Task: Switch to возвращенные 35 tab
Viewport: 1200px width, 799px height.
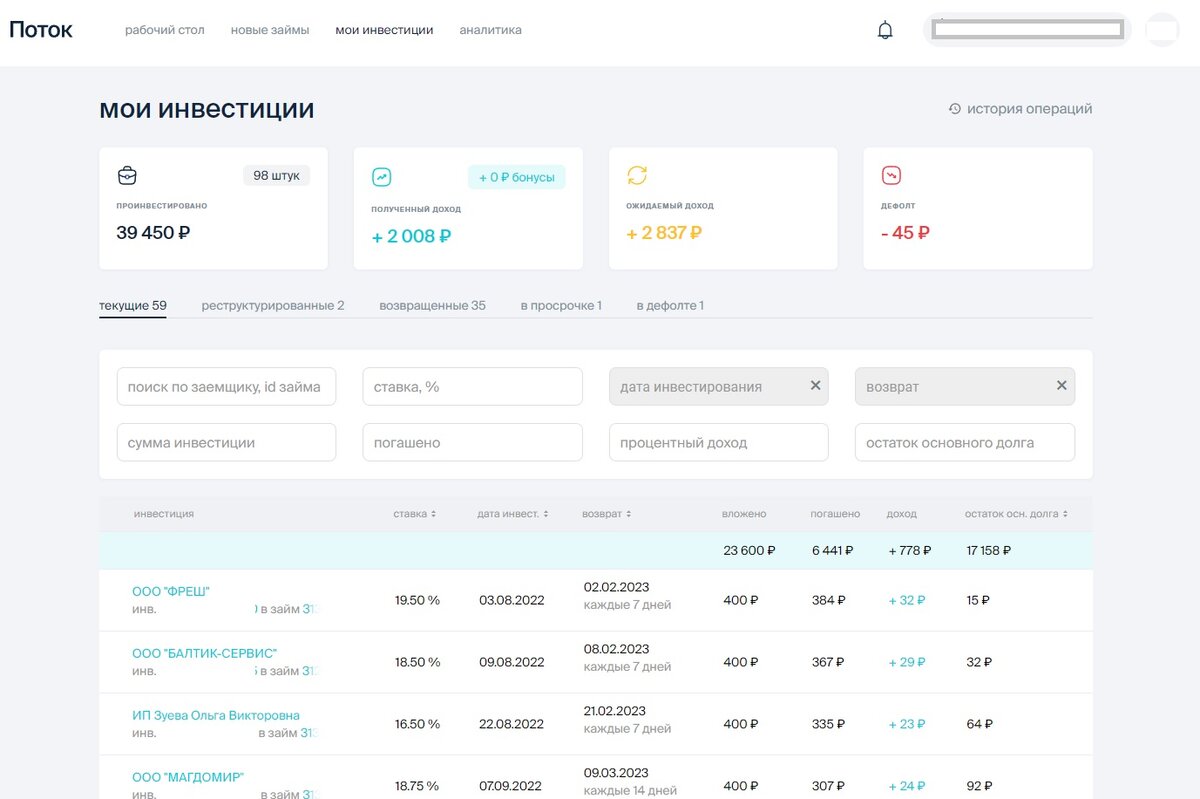Action: tap(432, 306)
